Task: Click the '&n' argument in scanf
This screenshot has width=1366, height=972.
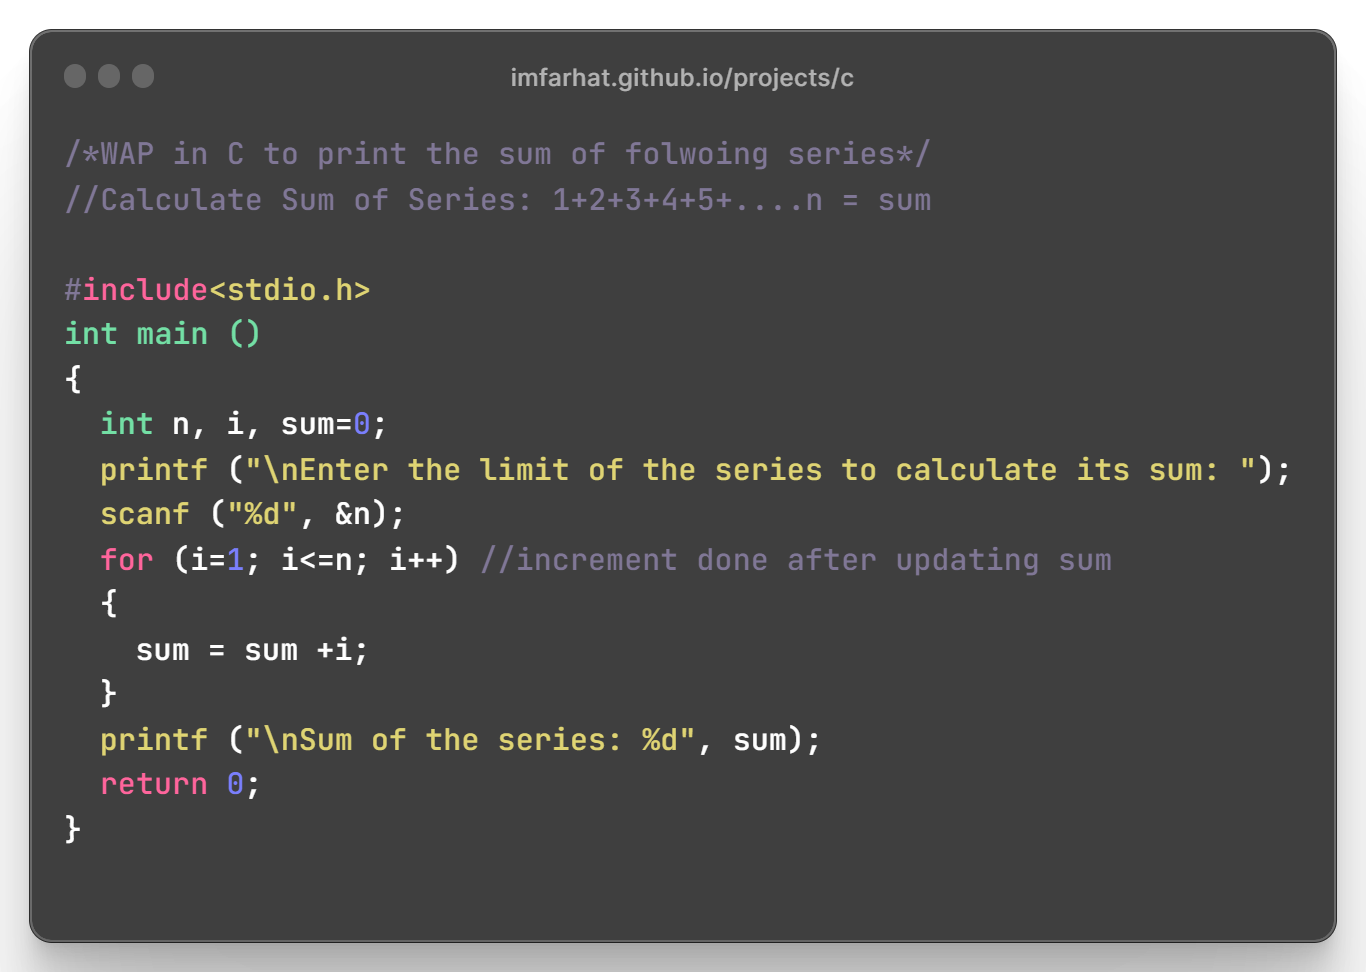Action: pos(353,514)
